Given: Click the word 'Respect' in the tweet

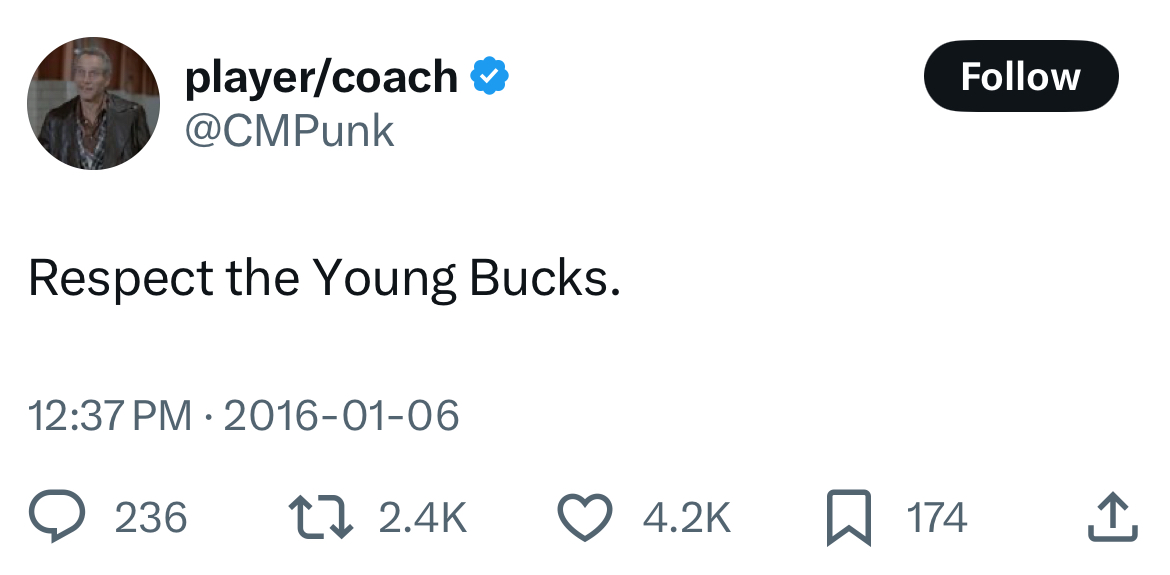Looking at the screenshot, I should pyautogui.click(x=121, y=279).
